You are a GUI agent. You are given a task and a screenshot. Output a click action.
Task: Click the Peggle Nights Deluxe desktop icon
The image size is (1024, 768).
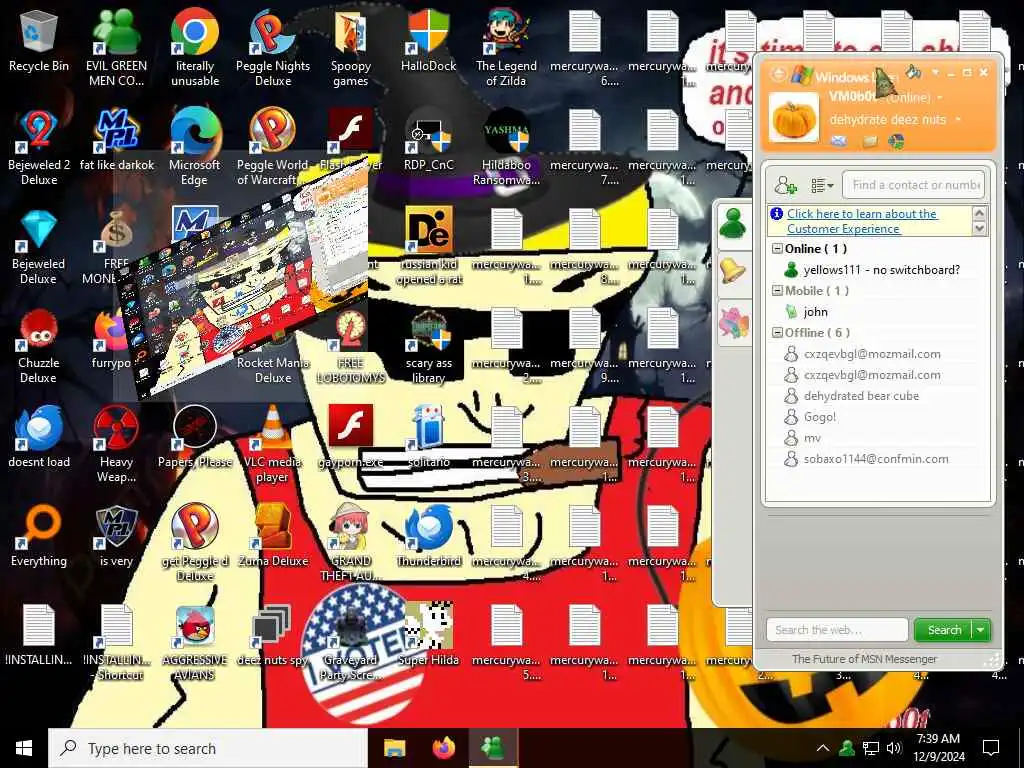pyautogui.click(x=273, y=48)
